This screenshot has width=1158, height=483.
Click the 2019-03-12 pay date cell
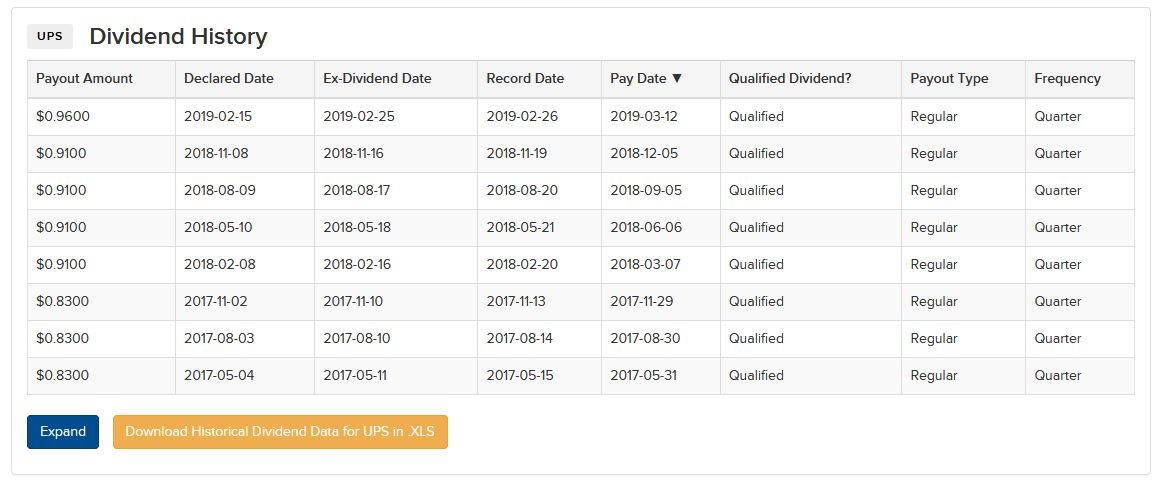pyautogui.click(x=644, y=117)
